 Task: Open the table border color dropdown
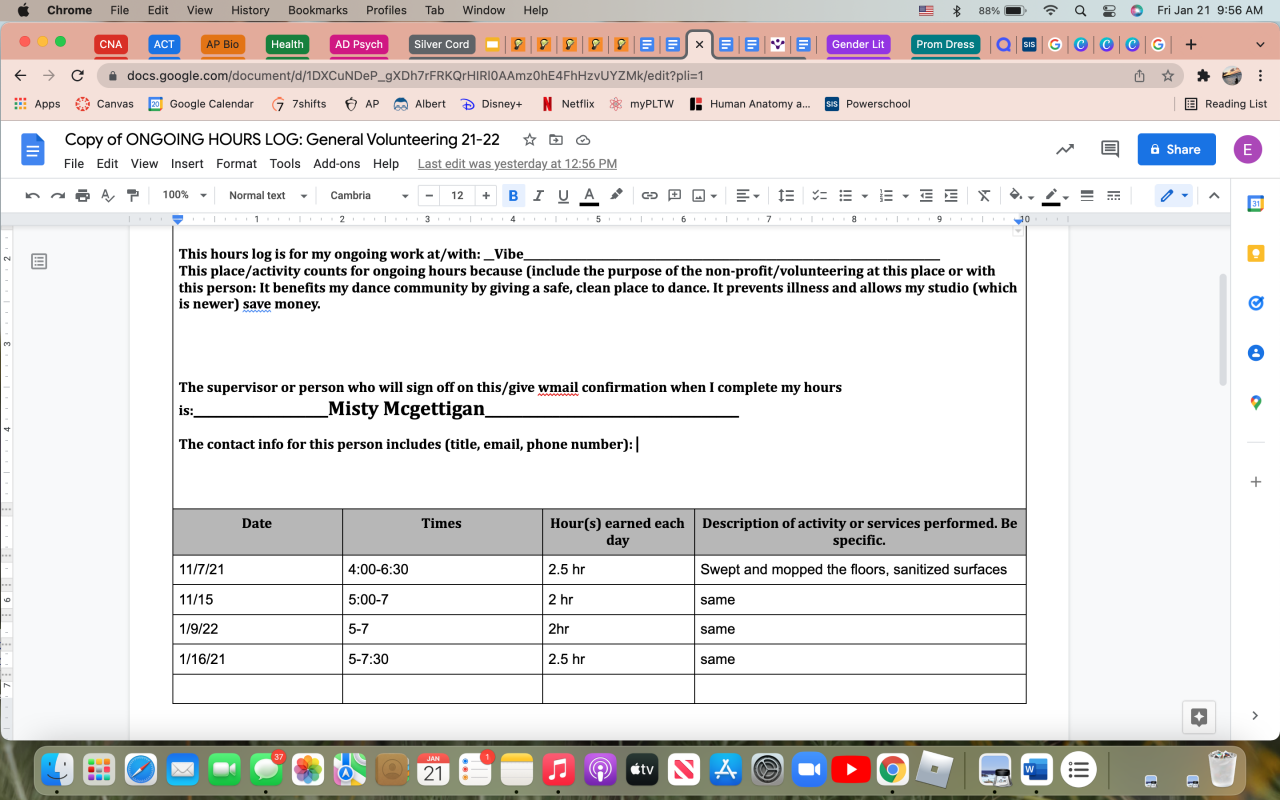(x=1056, y=195)
